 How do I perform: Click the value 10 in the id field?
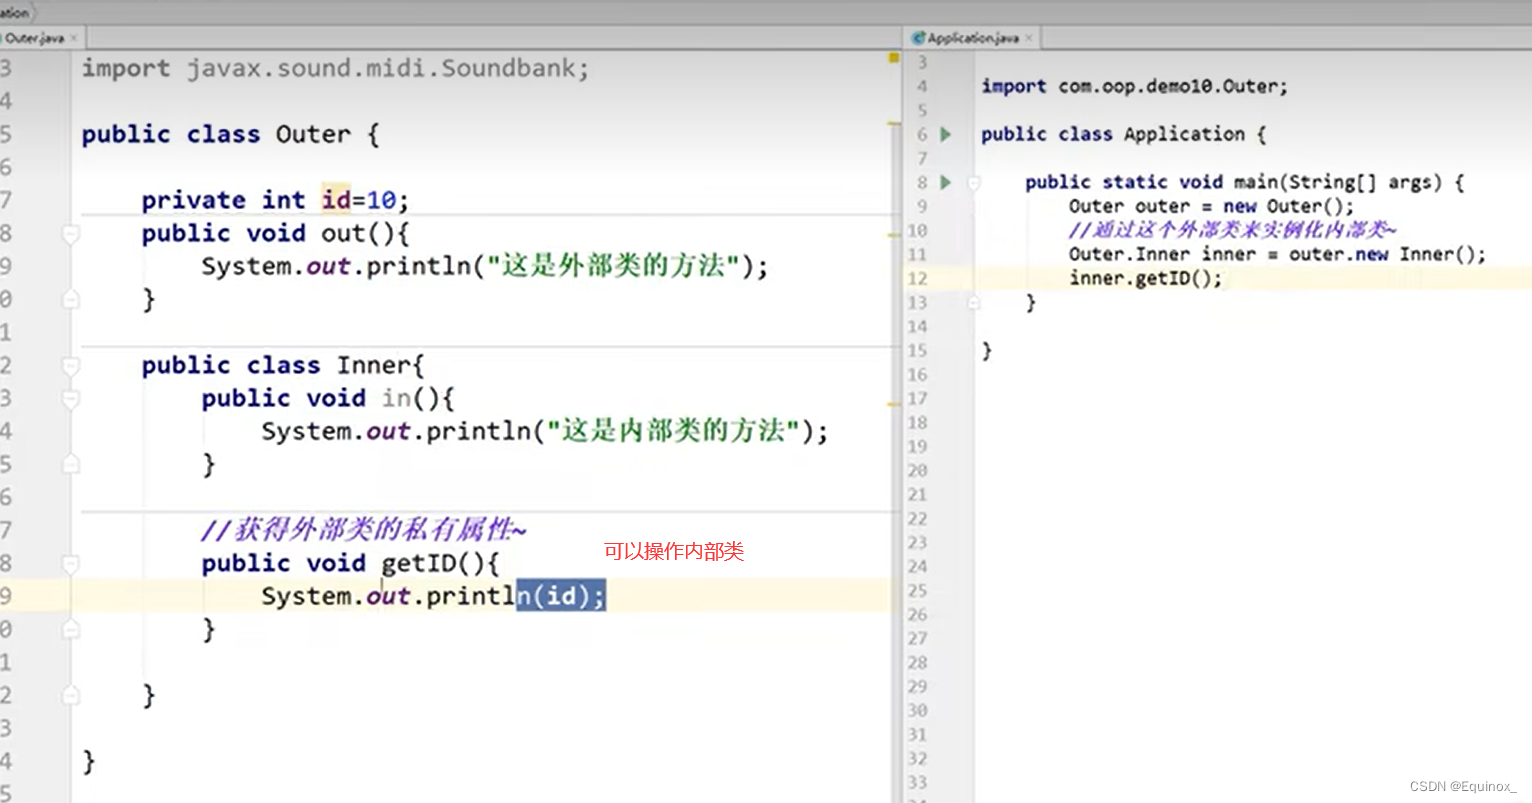382,200
